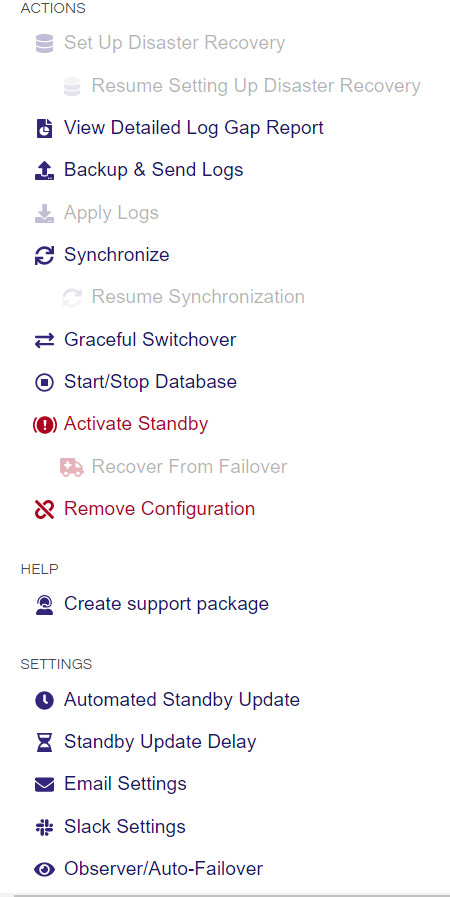Click the Slack Settings logo icon
This screenshot has height=897, width=450.
pos(45,827)
